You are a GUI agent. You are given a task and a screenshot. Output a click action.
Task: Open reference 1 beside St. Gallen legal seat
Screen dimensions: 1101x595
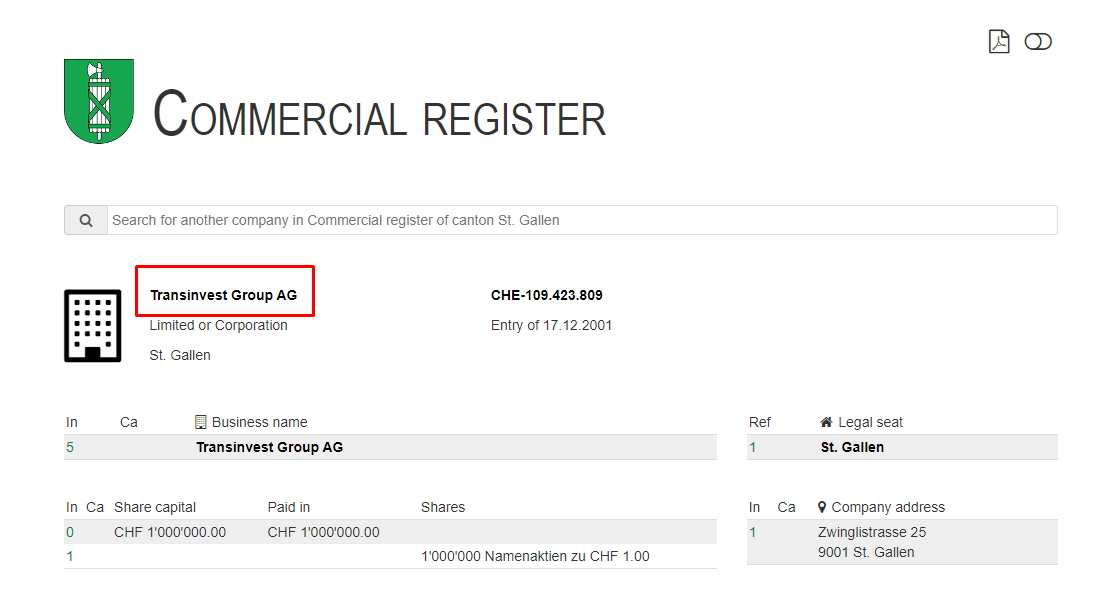point(753,447)
